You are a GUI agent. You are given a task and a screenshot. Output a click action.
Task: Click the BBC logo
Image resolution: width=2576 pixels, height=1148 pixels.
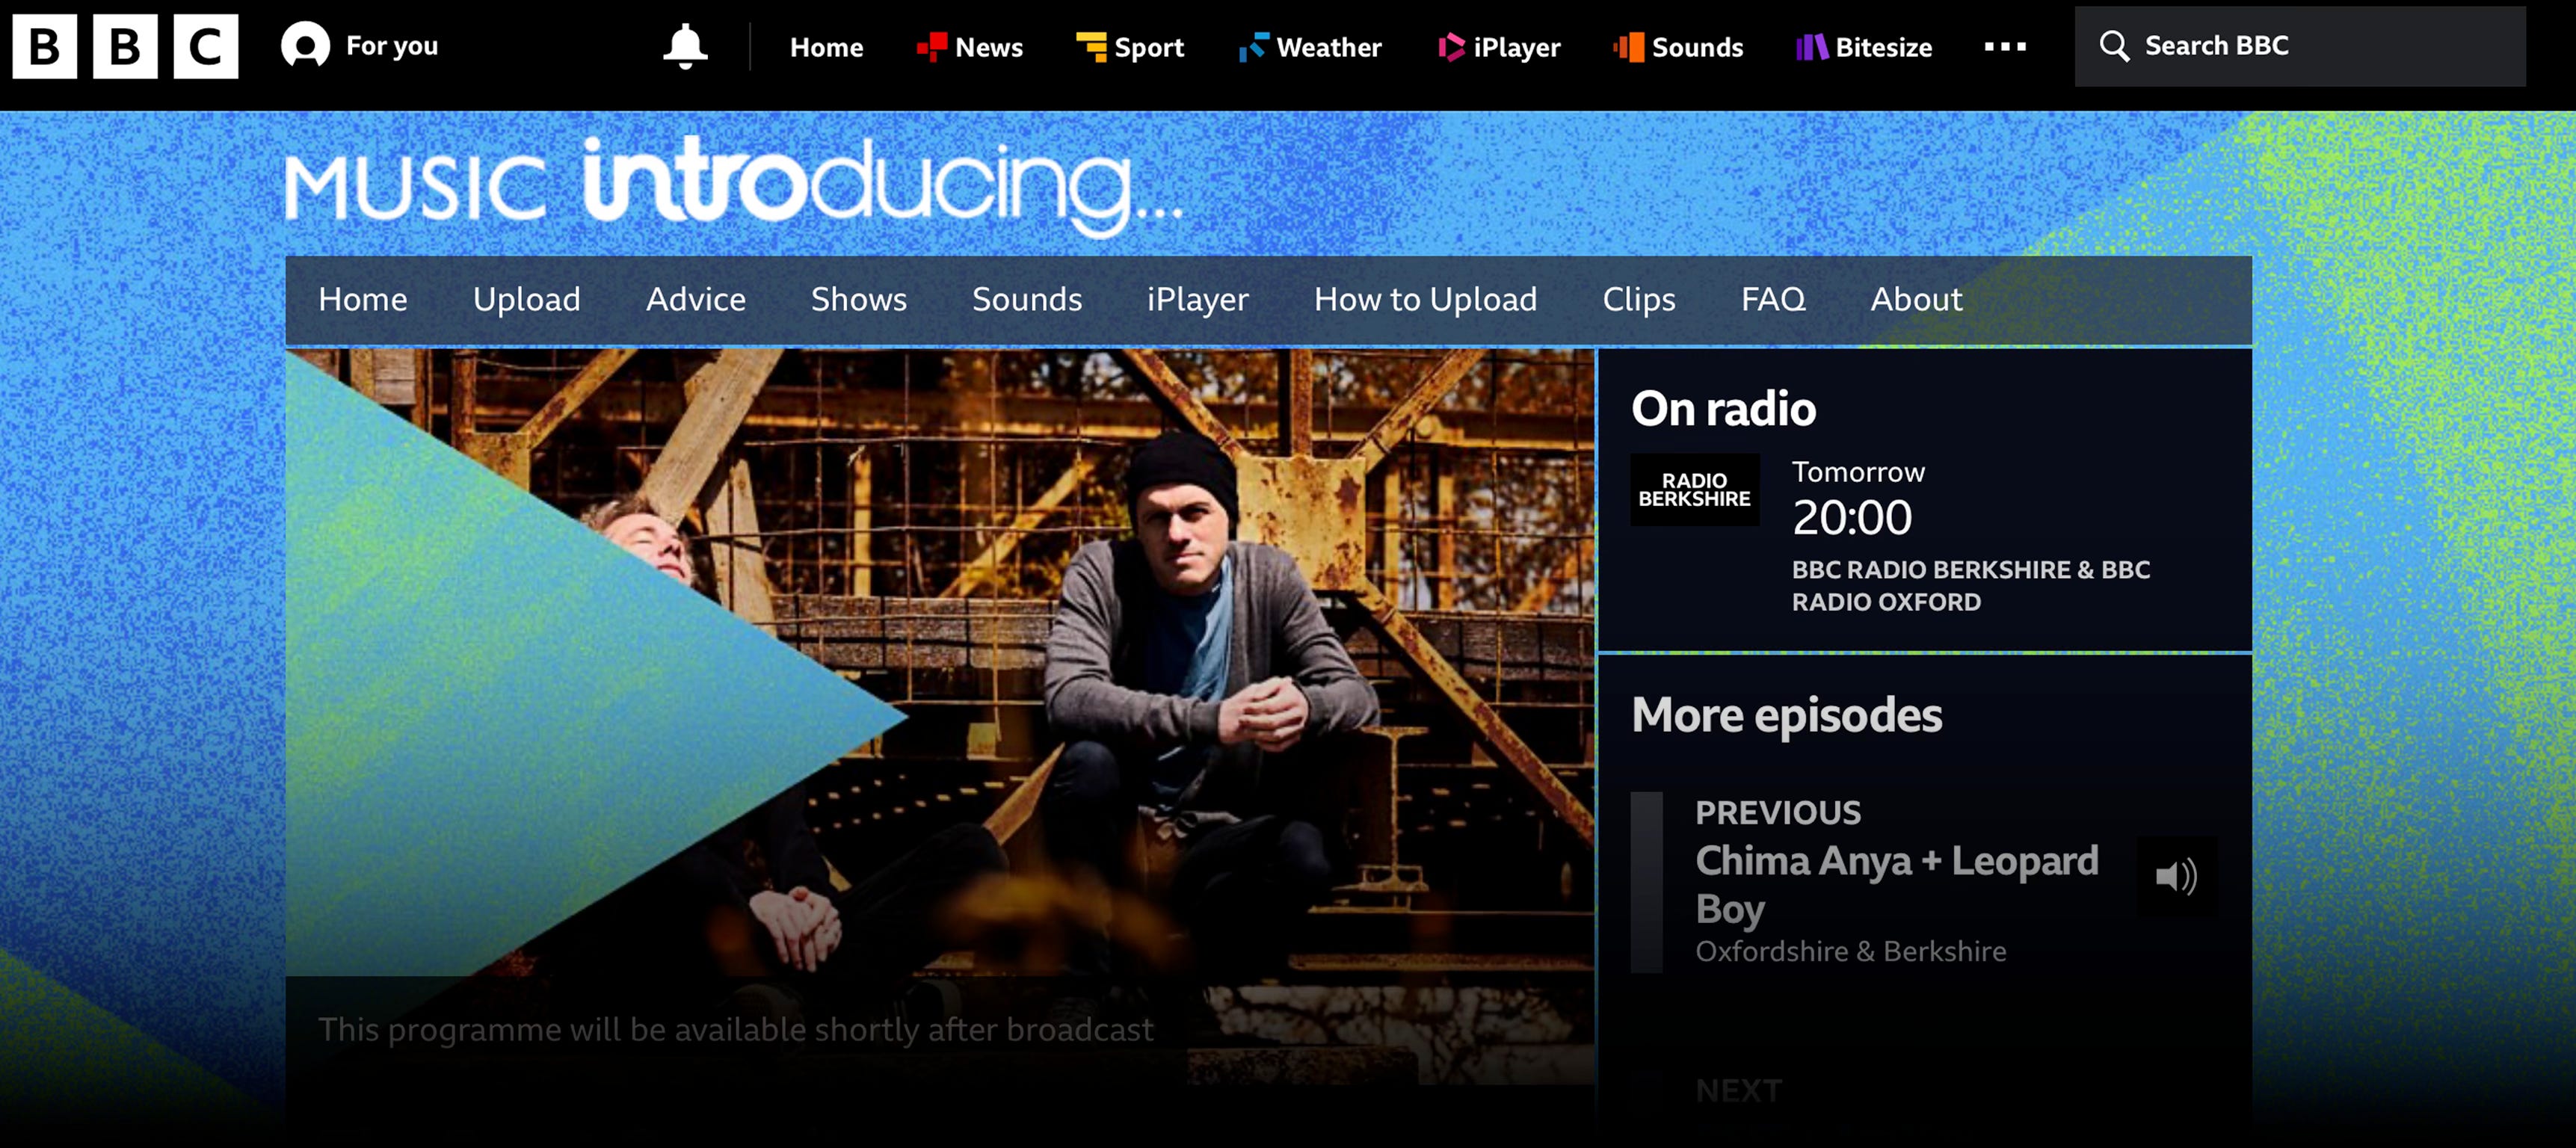point(125,46)
